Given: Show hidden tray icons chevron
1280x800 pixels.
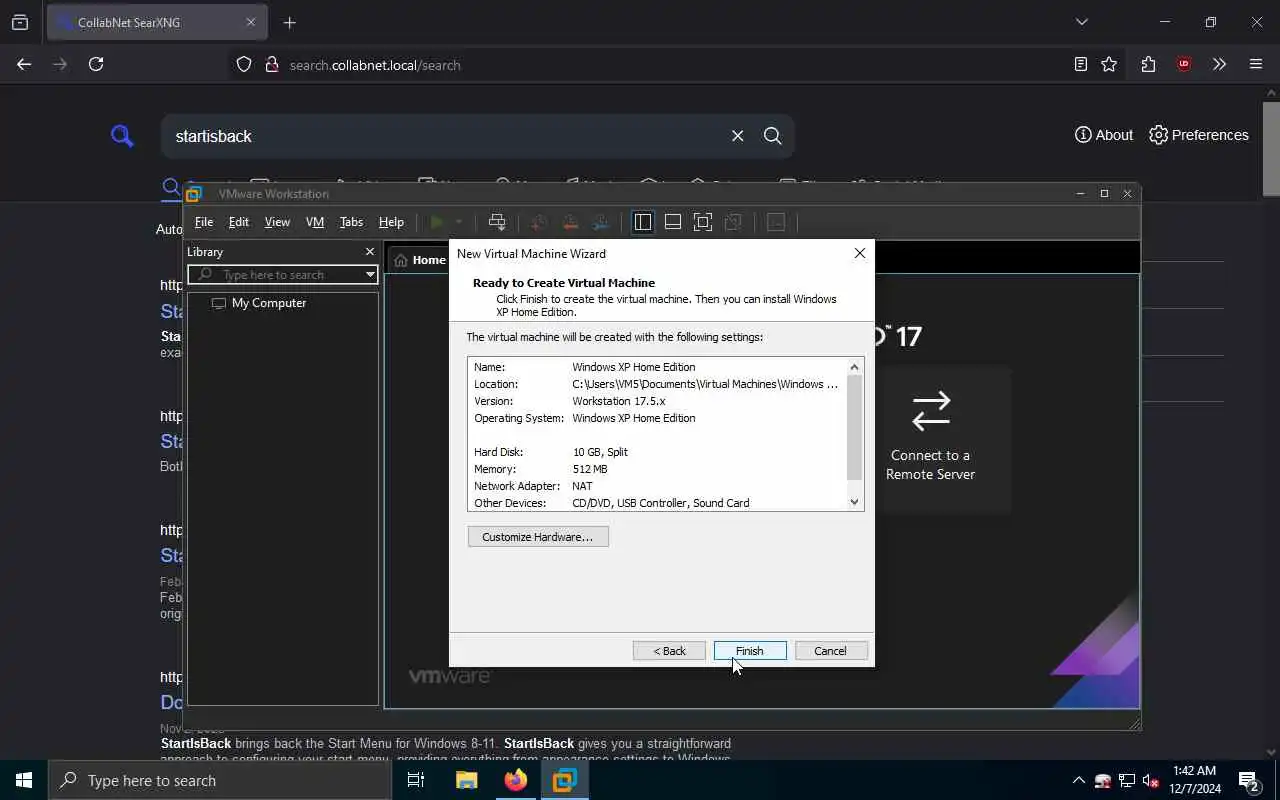Looking at the screenshot, I should [x=1078, y=780].
